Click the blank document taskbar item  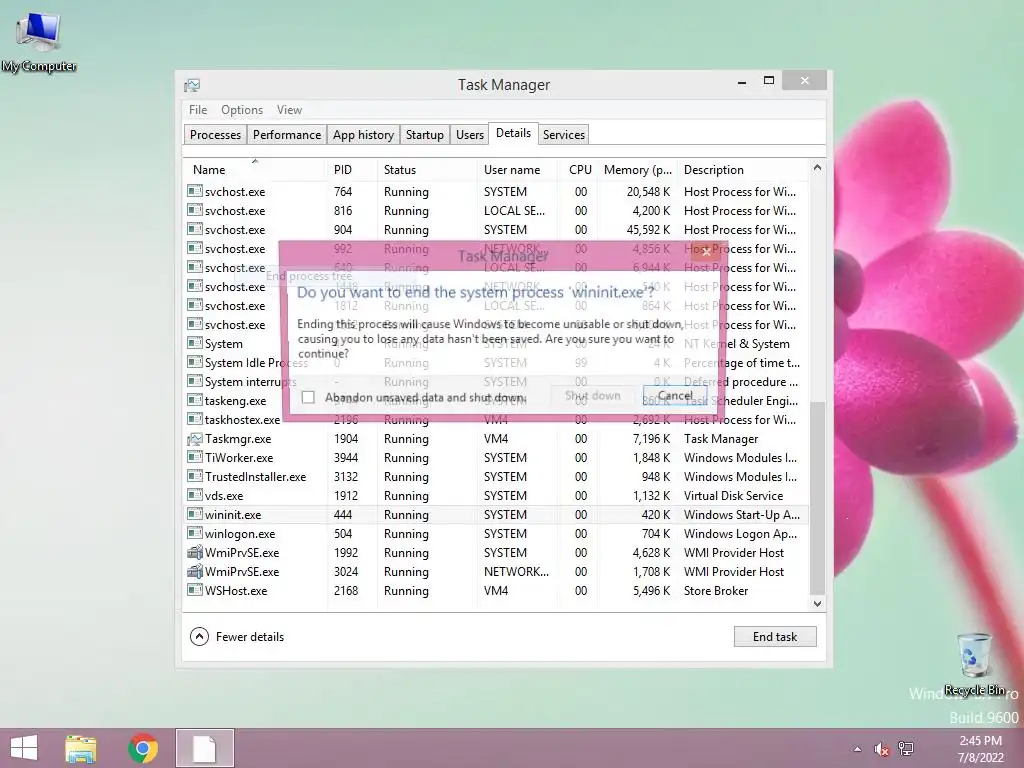[204, 748]
